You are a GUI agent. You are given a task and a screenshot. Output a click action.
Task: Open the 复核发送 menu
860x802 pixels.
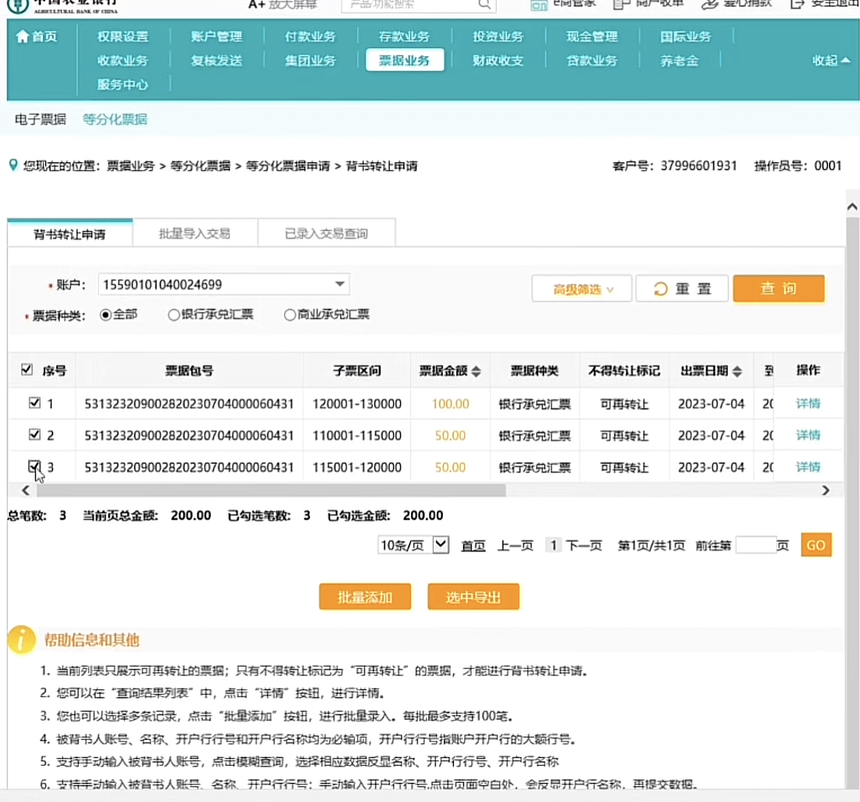217,60
